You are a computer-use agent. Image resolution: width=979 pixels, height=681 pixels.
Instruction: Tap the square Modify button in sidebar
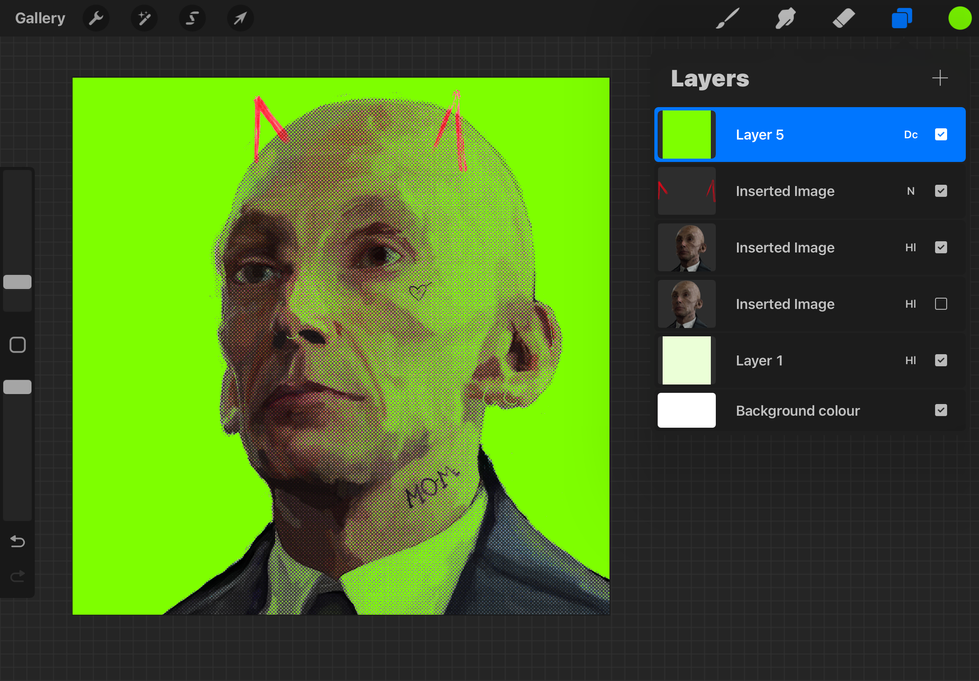(17, 345)
